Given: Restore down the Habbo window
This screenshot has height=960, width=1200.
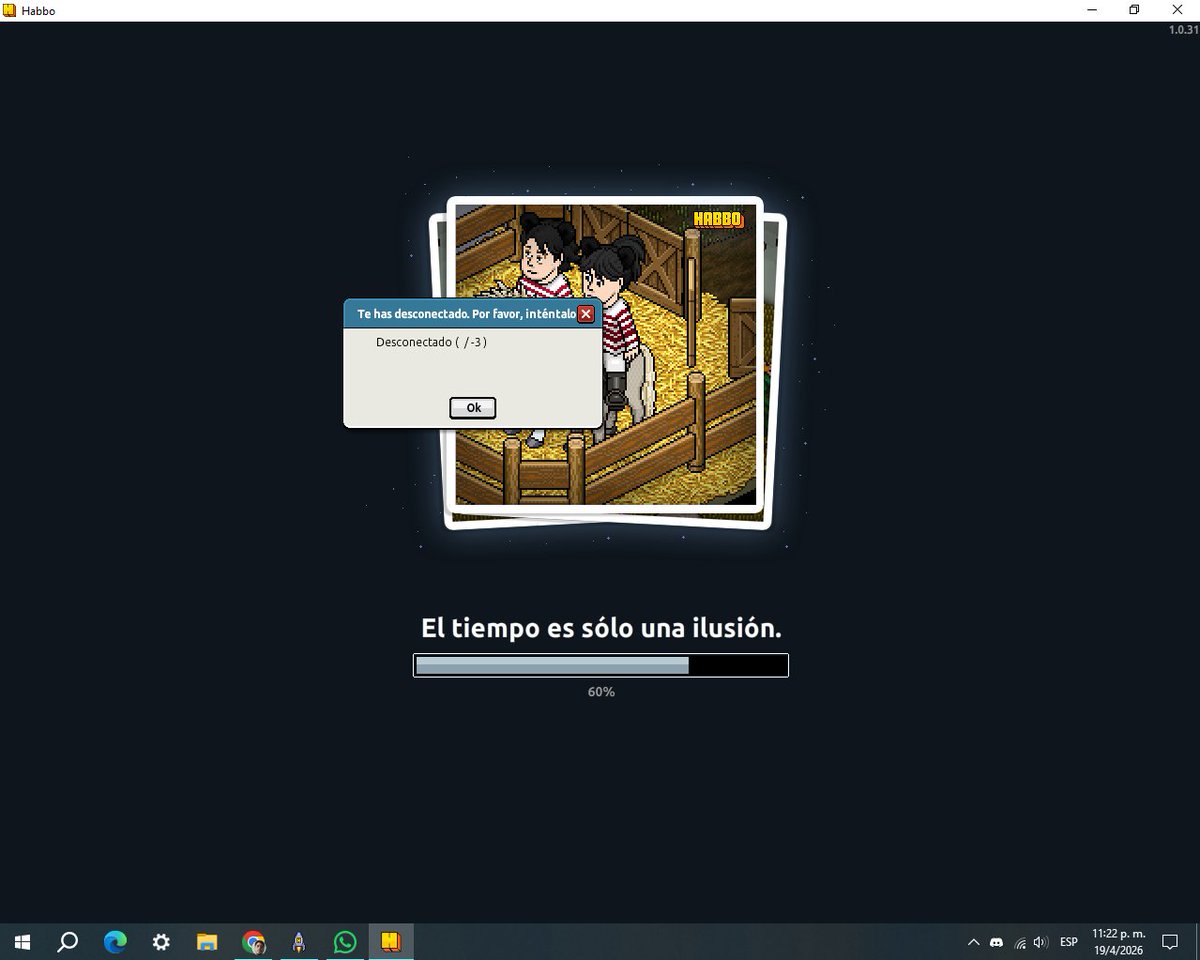Looking at the screenshot, I should 1134,10.
